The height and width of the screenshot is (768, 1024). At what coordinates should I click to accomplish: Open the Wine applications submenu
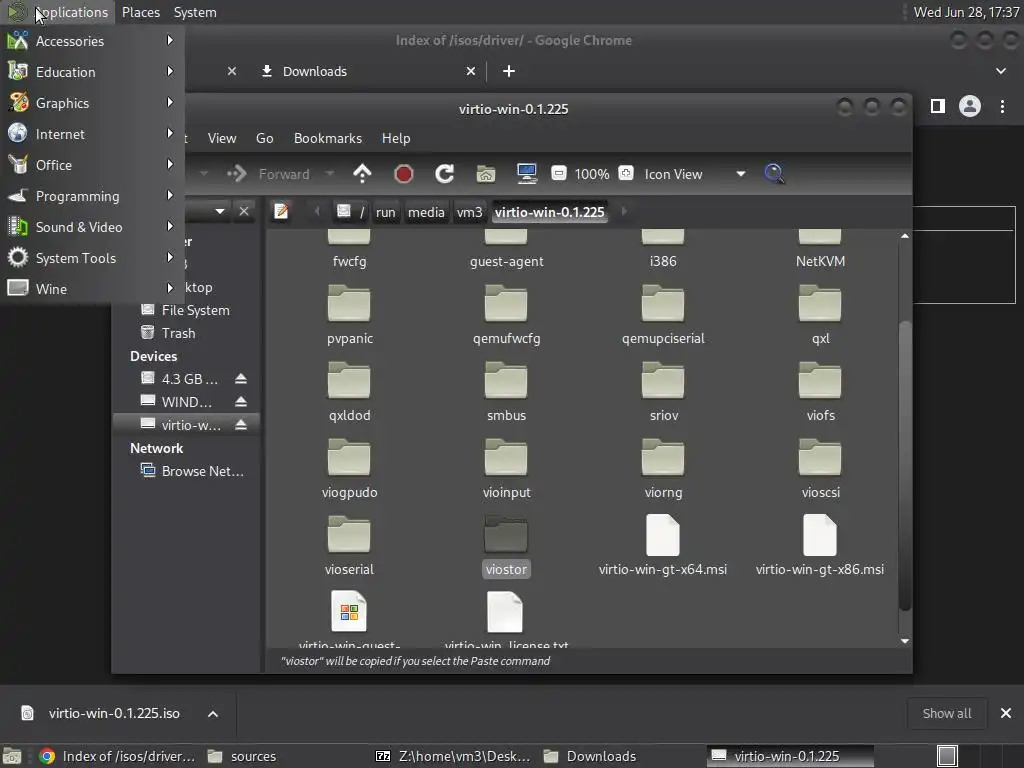point(91,289)
